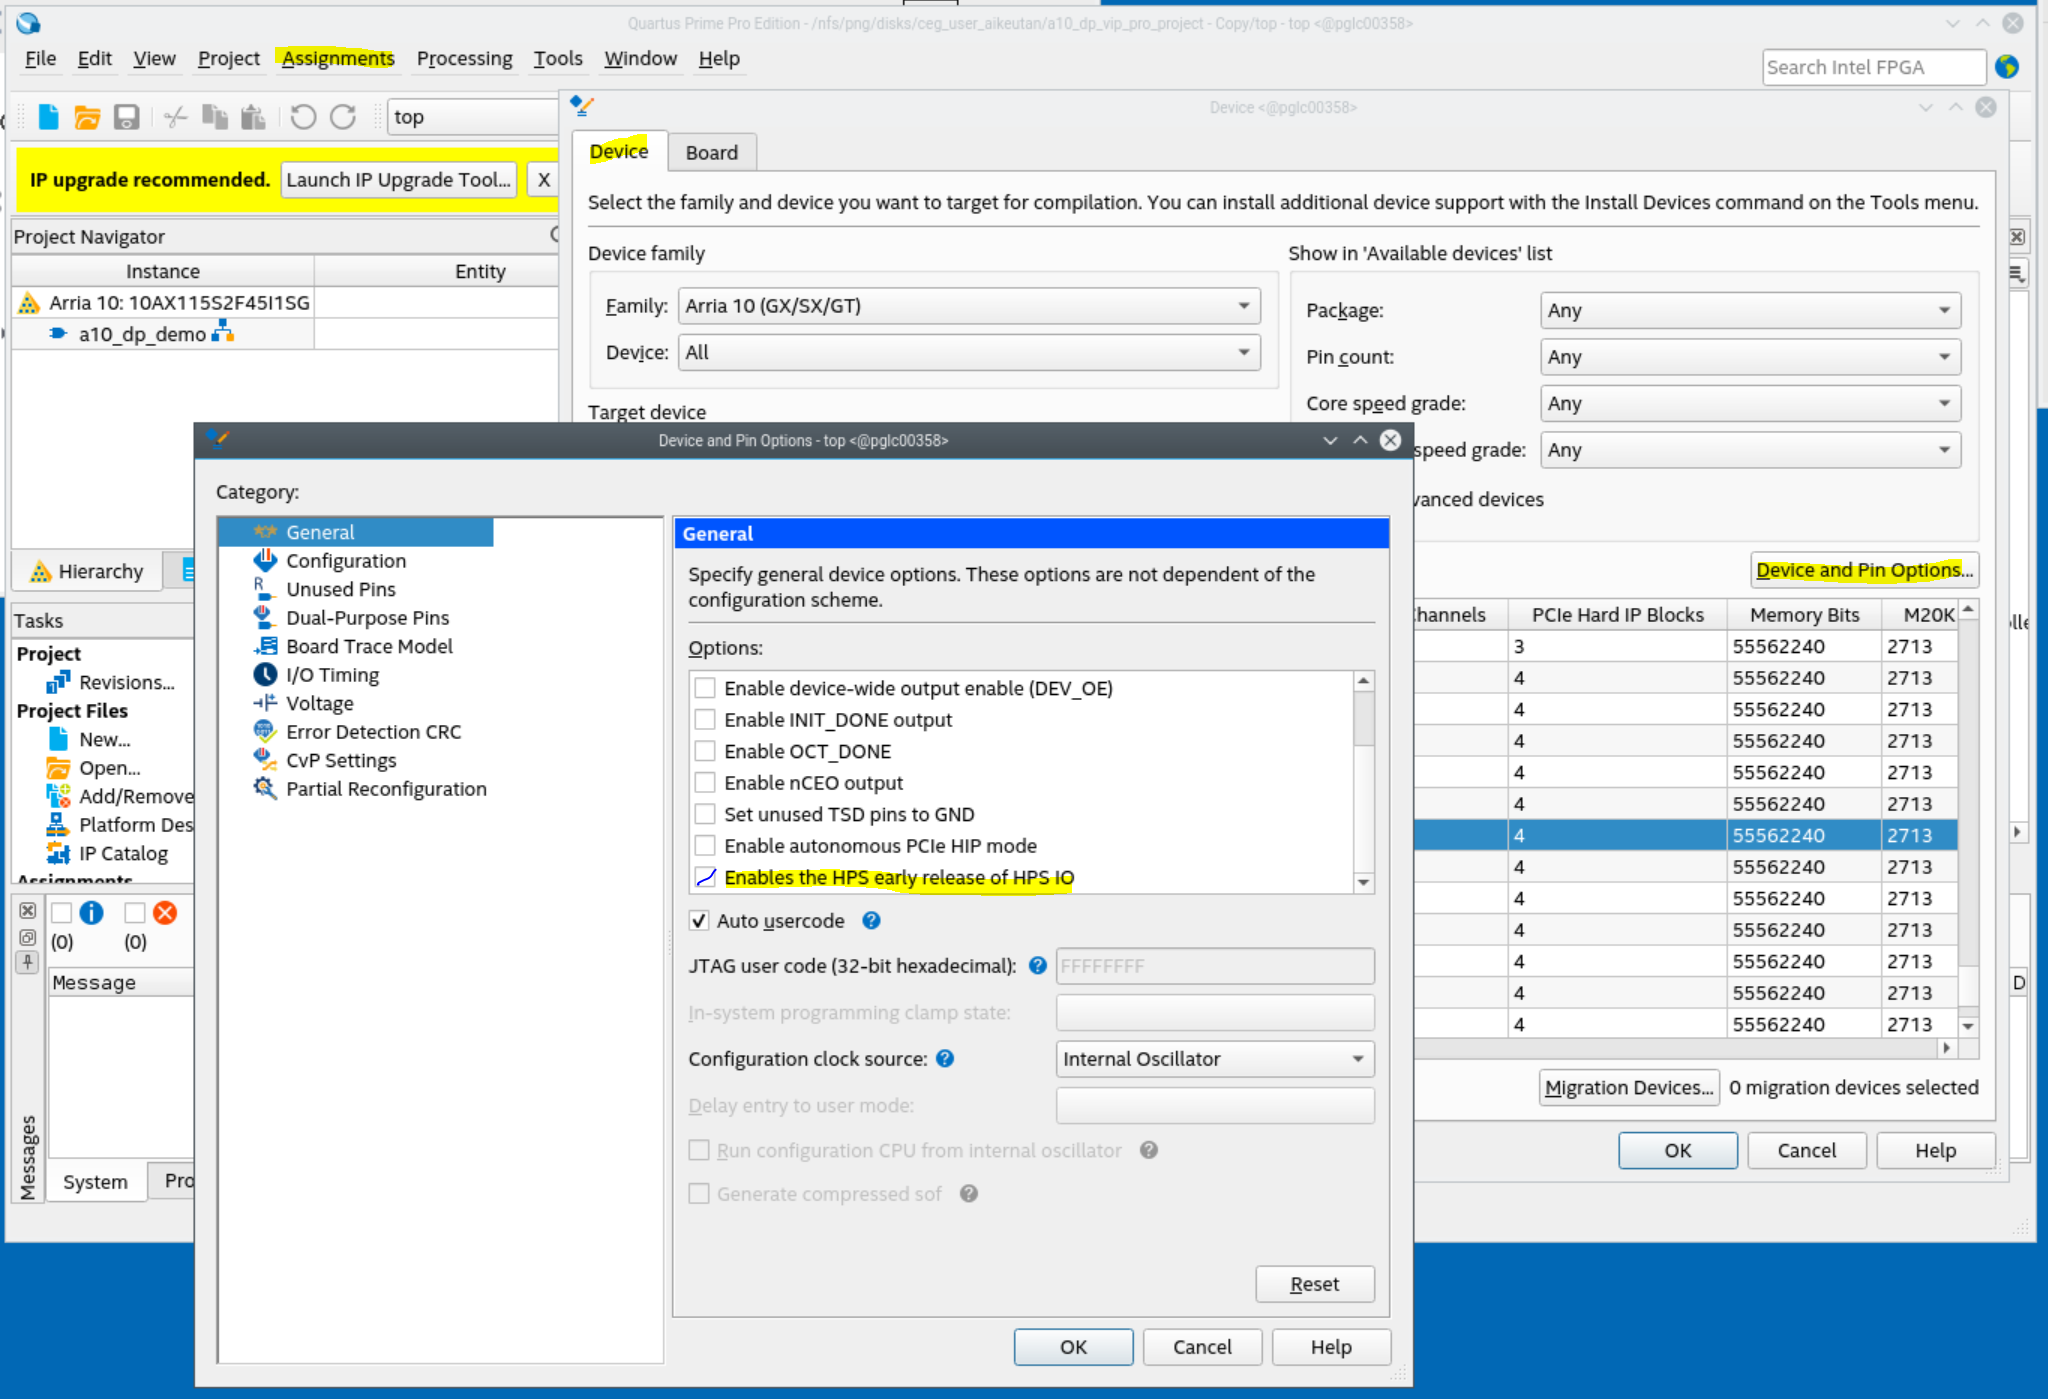The height and width of the screenshot is (1399, 2048).
Task: Click the Undo toolbar icon
Action: click(303, 117)
